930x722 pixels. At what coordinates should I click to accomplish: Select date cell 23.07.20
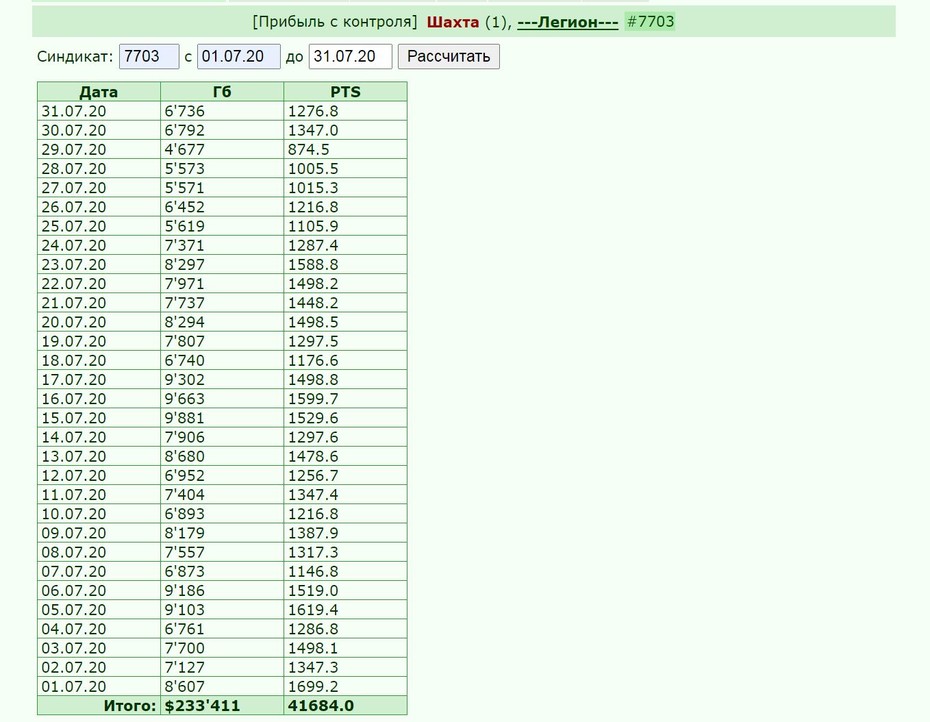74,265
